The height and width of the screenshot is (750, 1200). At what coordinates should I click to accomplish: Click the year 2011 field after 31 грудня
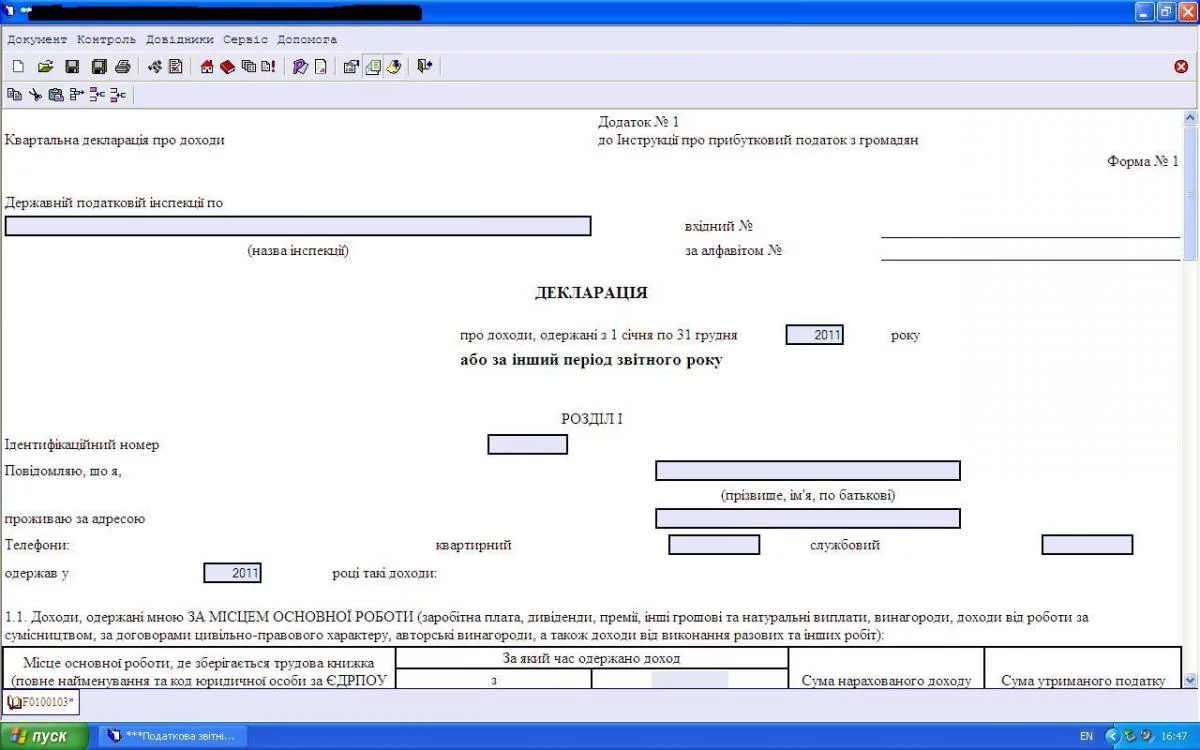pyautogui.click(x=814, y=335)
